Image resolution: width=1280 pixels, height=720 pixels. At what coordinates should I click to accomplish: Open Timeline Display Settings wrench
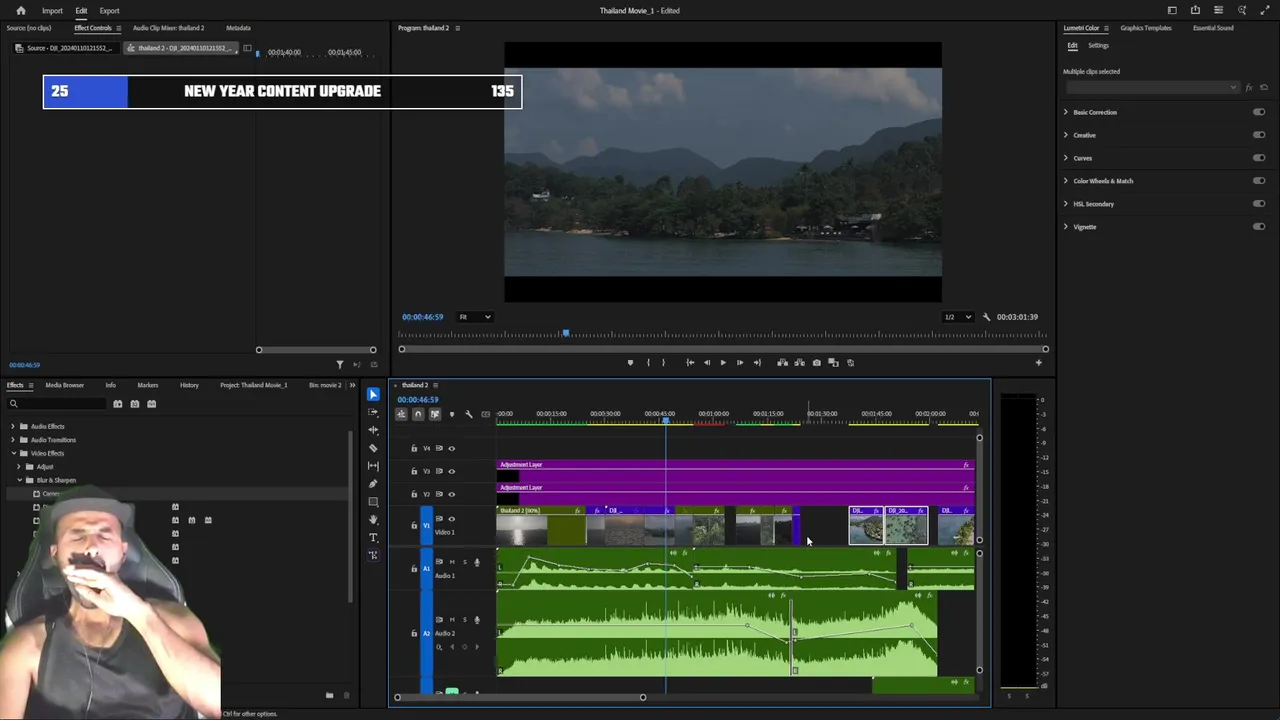pyautogui.click(x=468, y=414)
